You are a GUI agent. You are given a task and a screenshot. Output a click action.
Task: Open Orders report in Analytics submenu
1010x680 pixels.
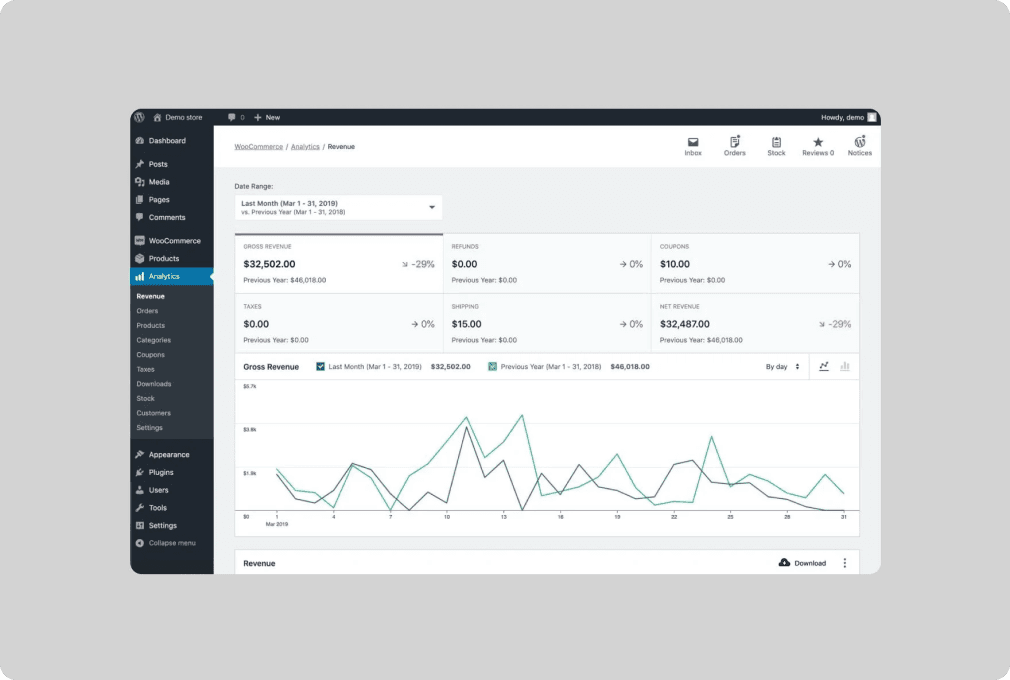[148, 311]
